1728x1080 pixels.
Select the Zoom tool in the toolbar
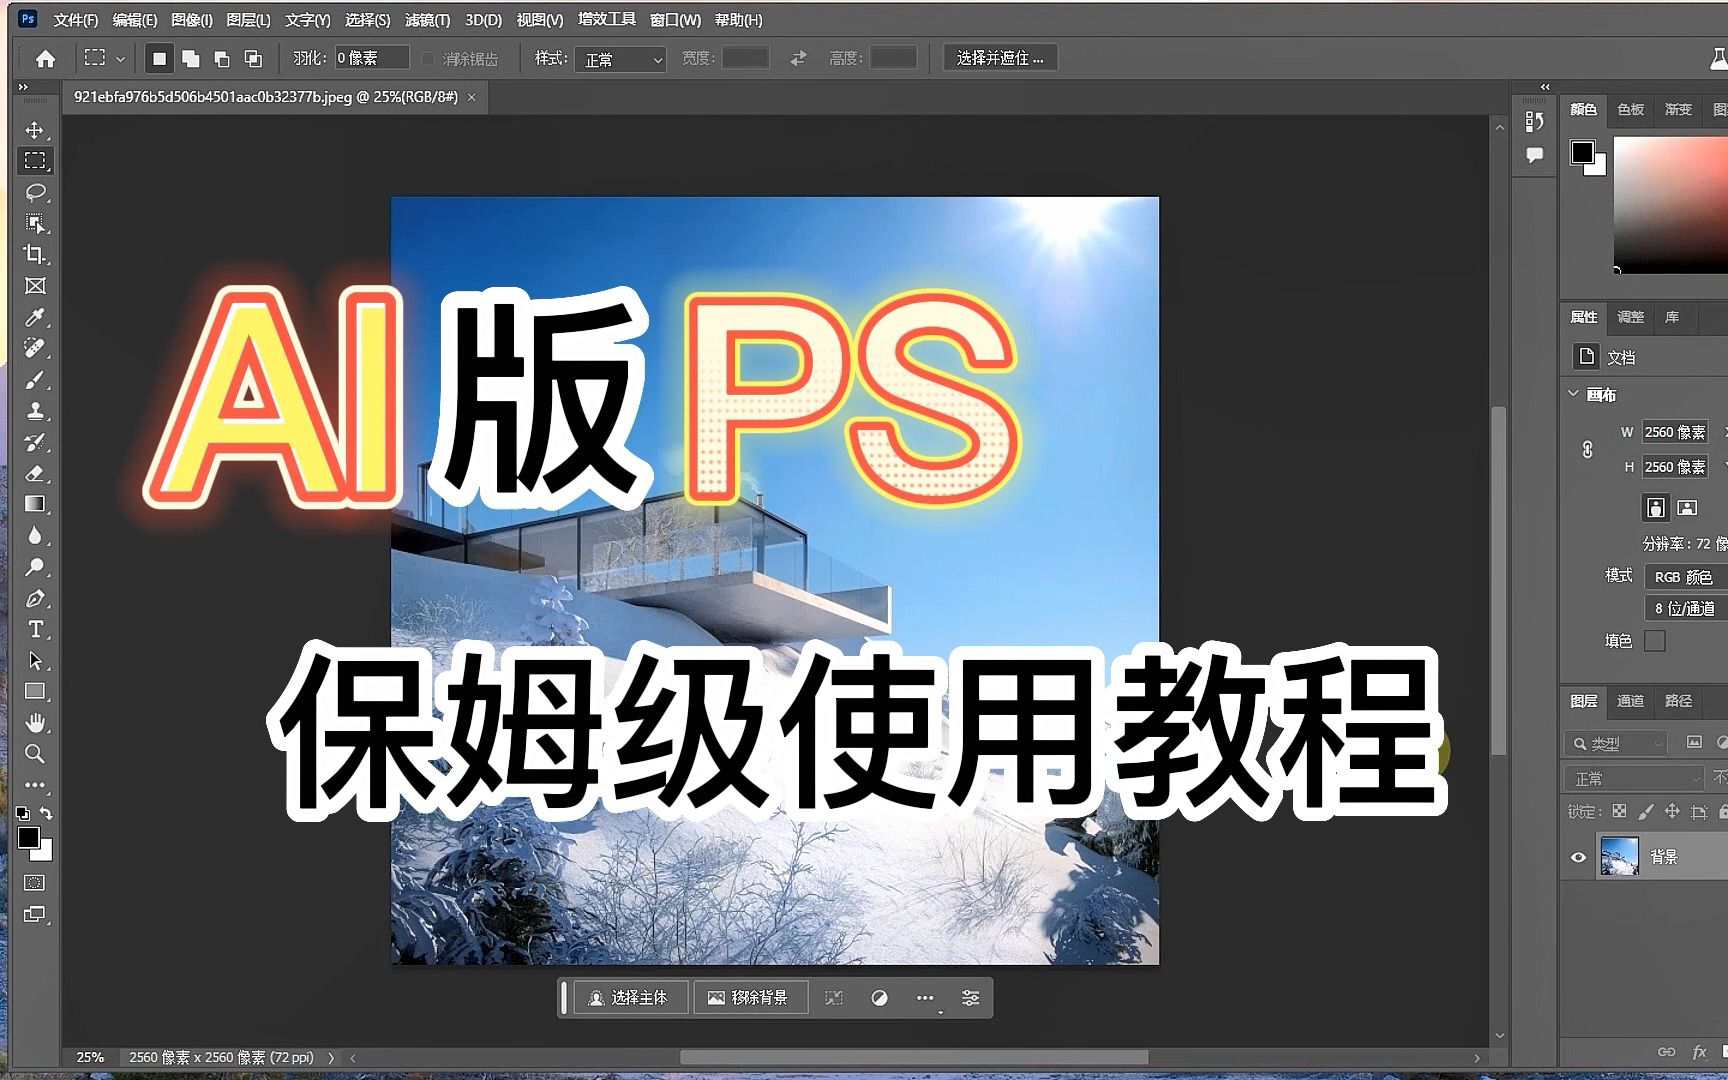point(35,755)
